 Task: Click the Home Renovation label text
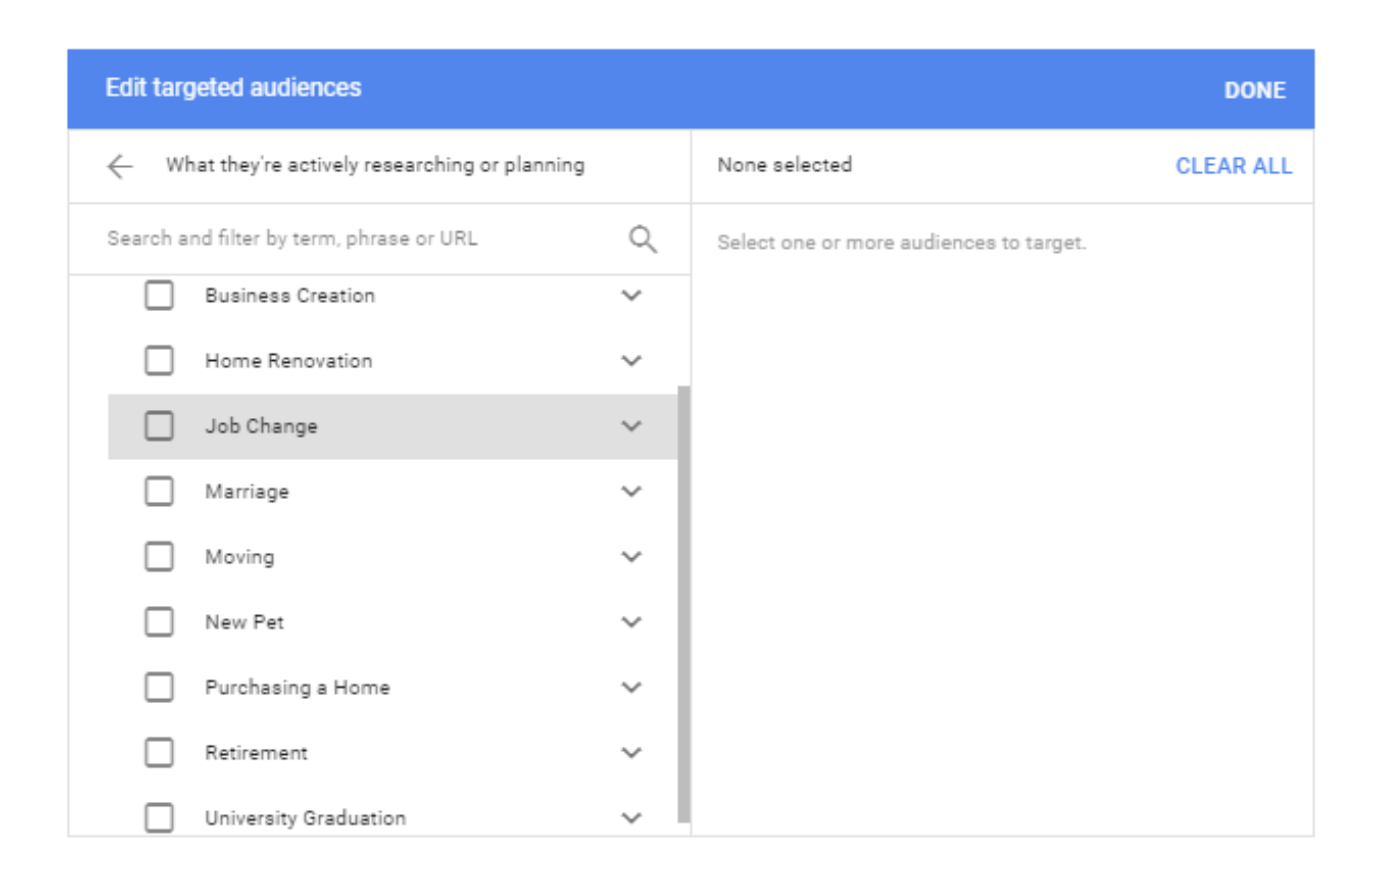(x=288, y=360)
